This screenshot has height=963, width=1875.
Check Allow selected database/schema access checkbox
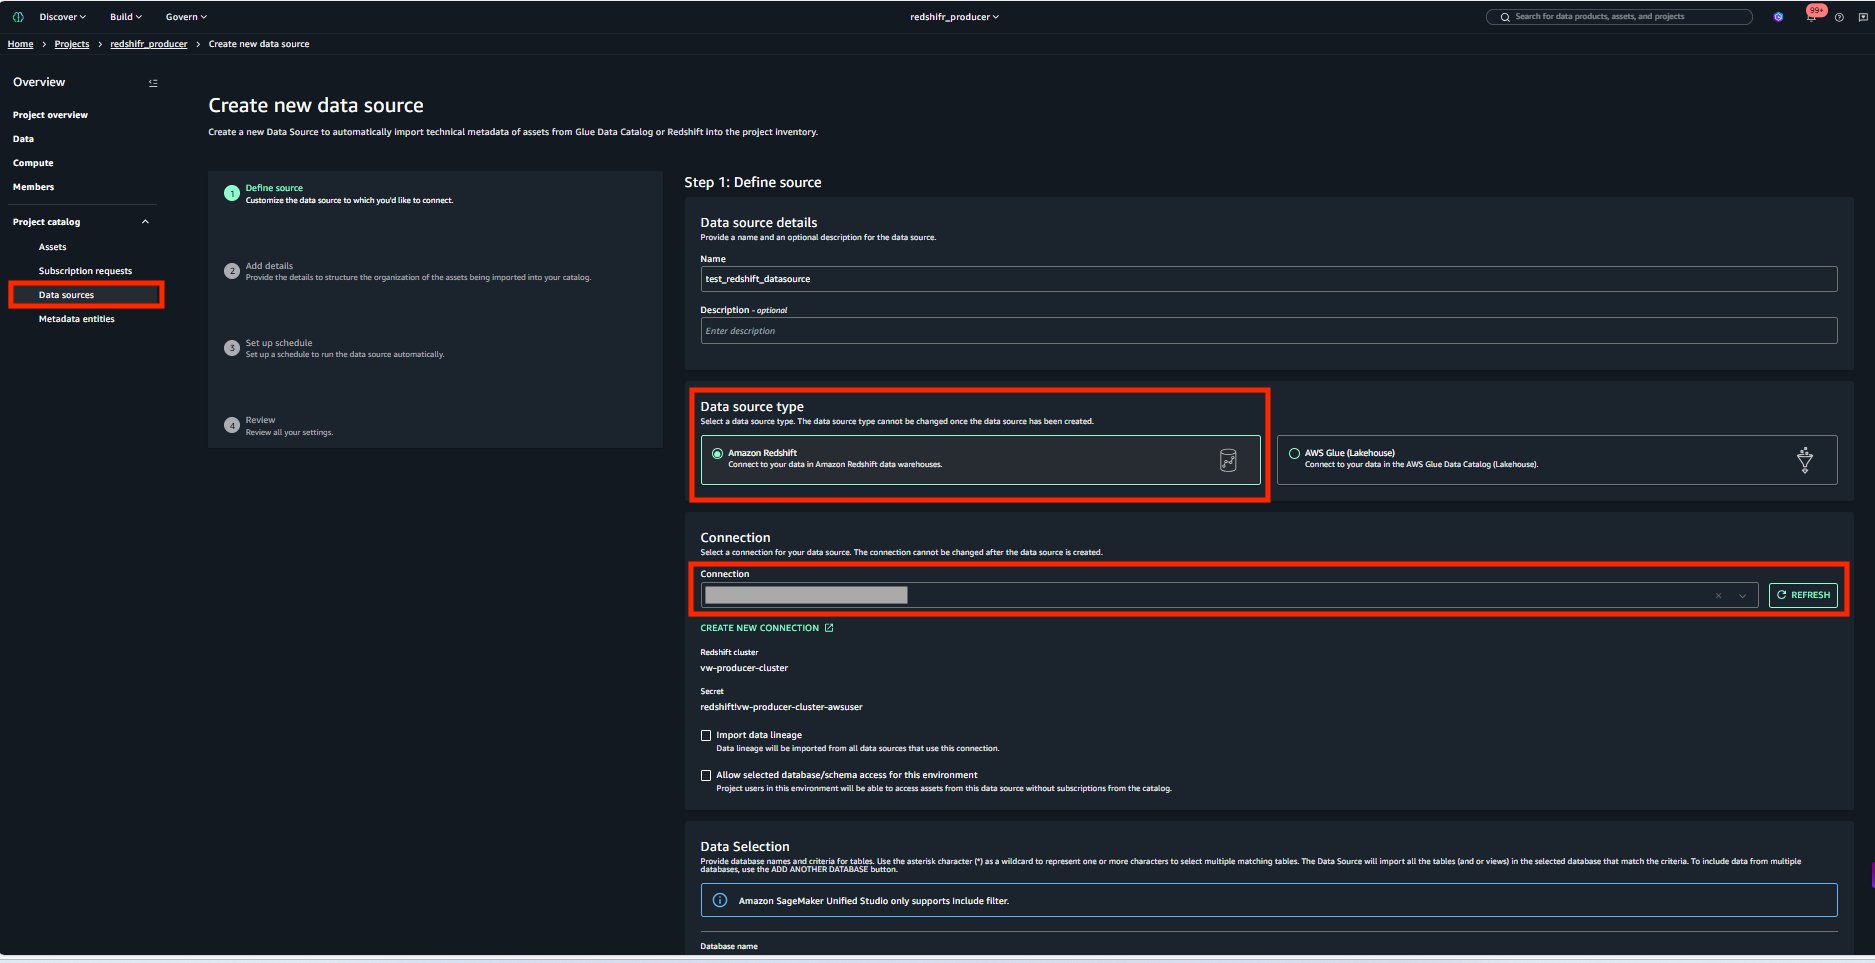[x=706, y=775]
